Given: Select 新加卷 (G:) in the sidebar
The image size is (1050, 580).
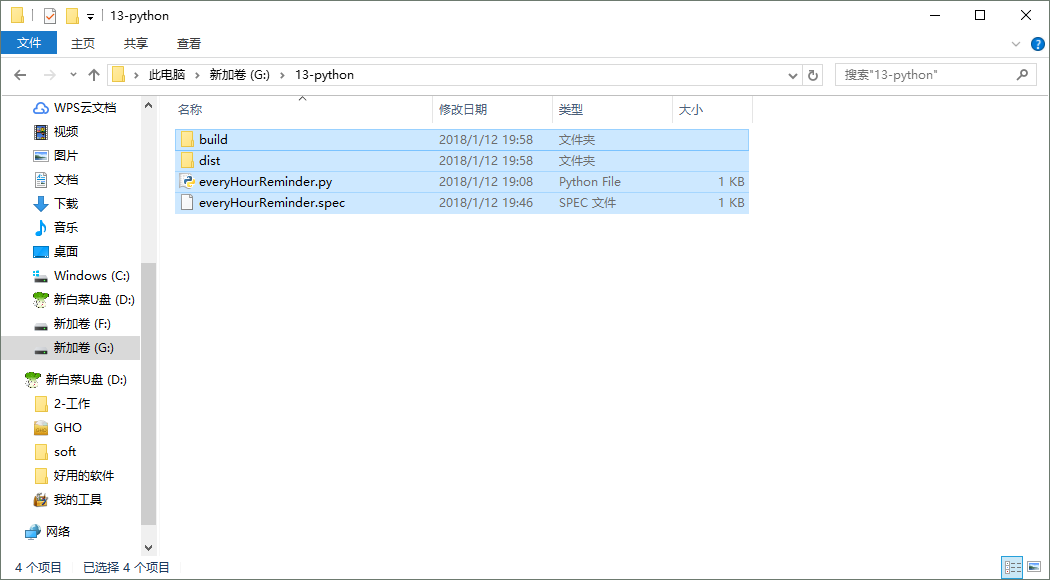Looking at the screenshot, I should 71,348.
